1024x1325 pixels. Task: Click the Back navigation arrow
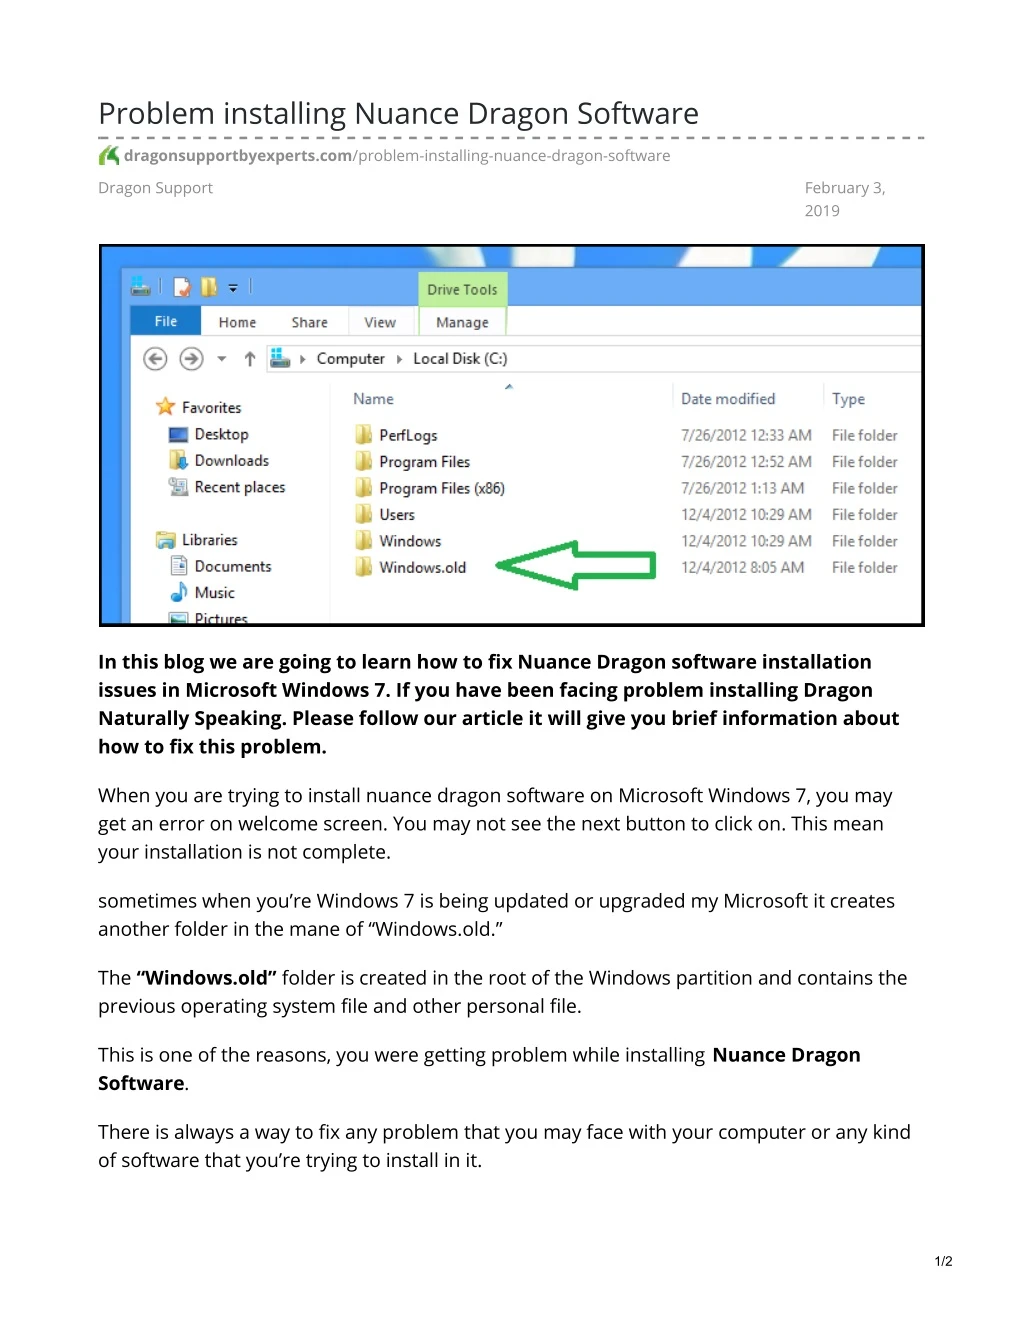[x=155, y=358]
